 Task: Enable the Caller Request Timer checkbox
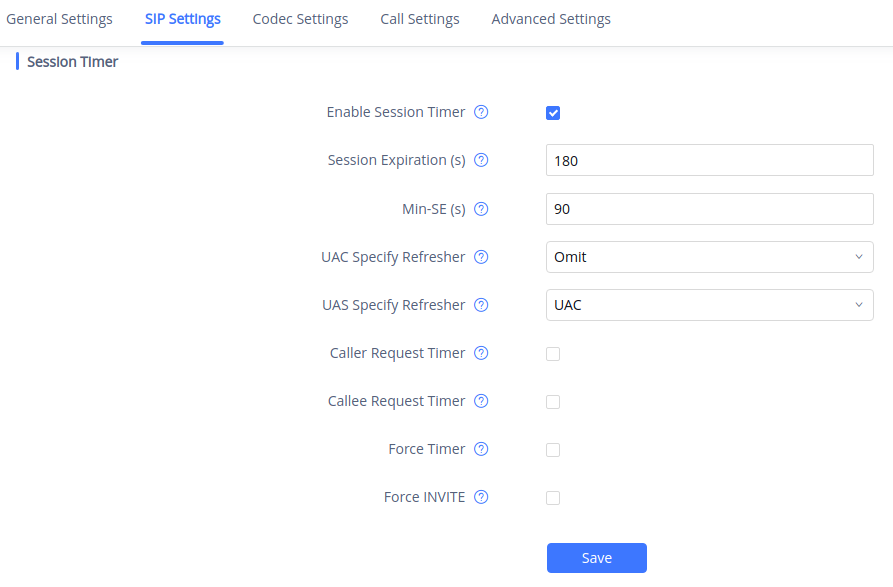(553, 354)
